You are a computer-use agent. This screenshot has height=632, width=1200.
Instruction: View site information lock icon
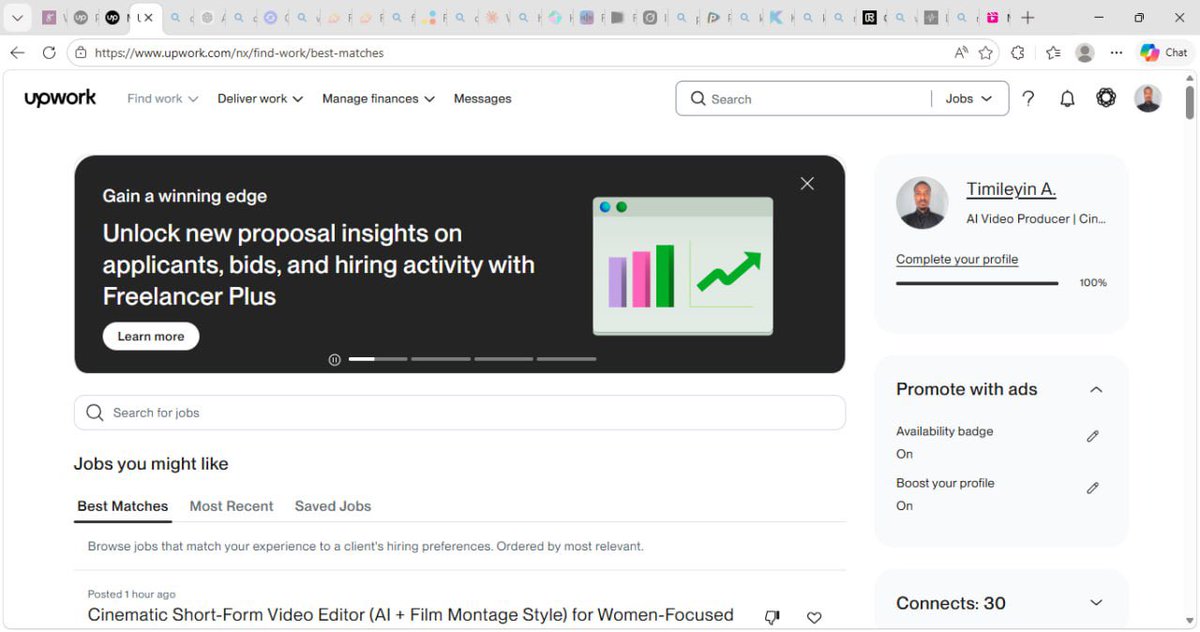tap(81, 53)
